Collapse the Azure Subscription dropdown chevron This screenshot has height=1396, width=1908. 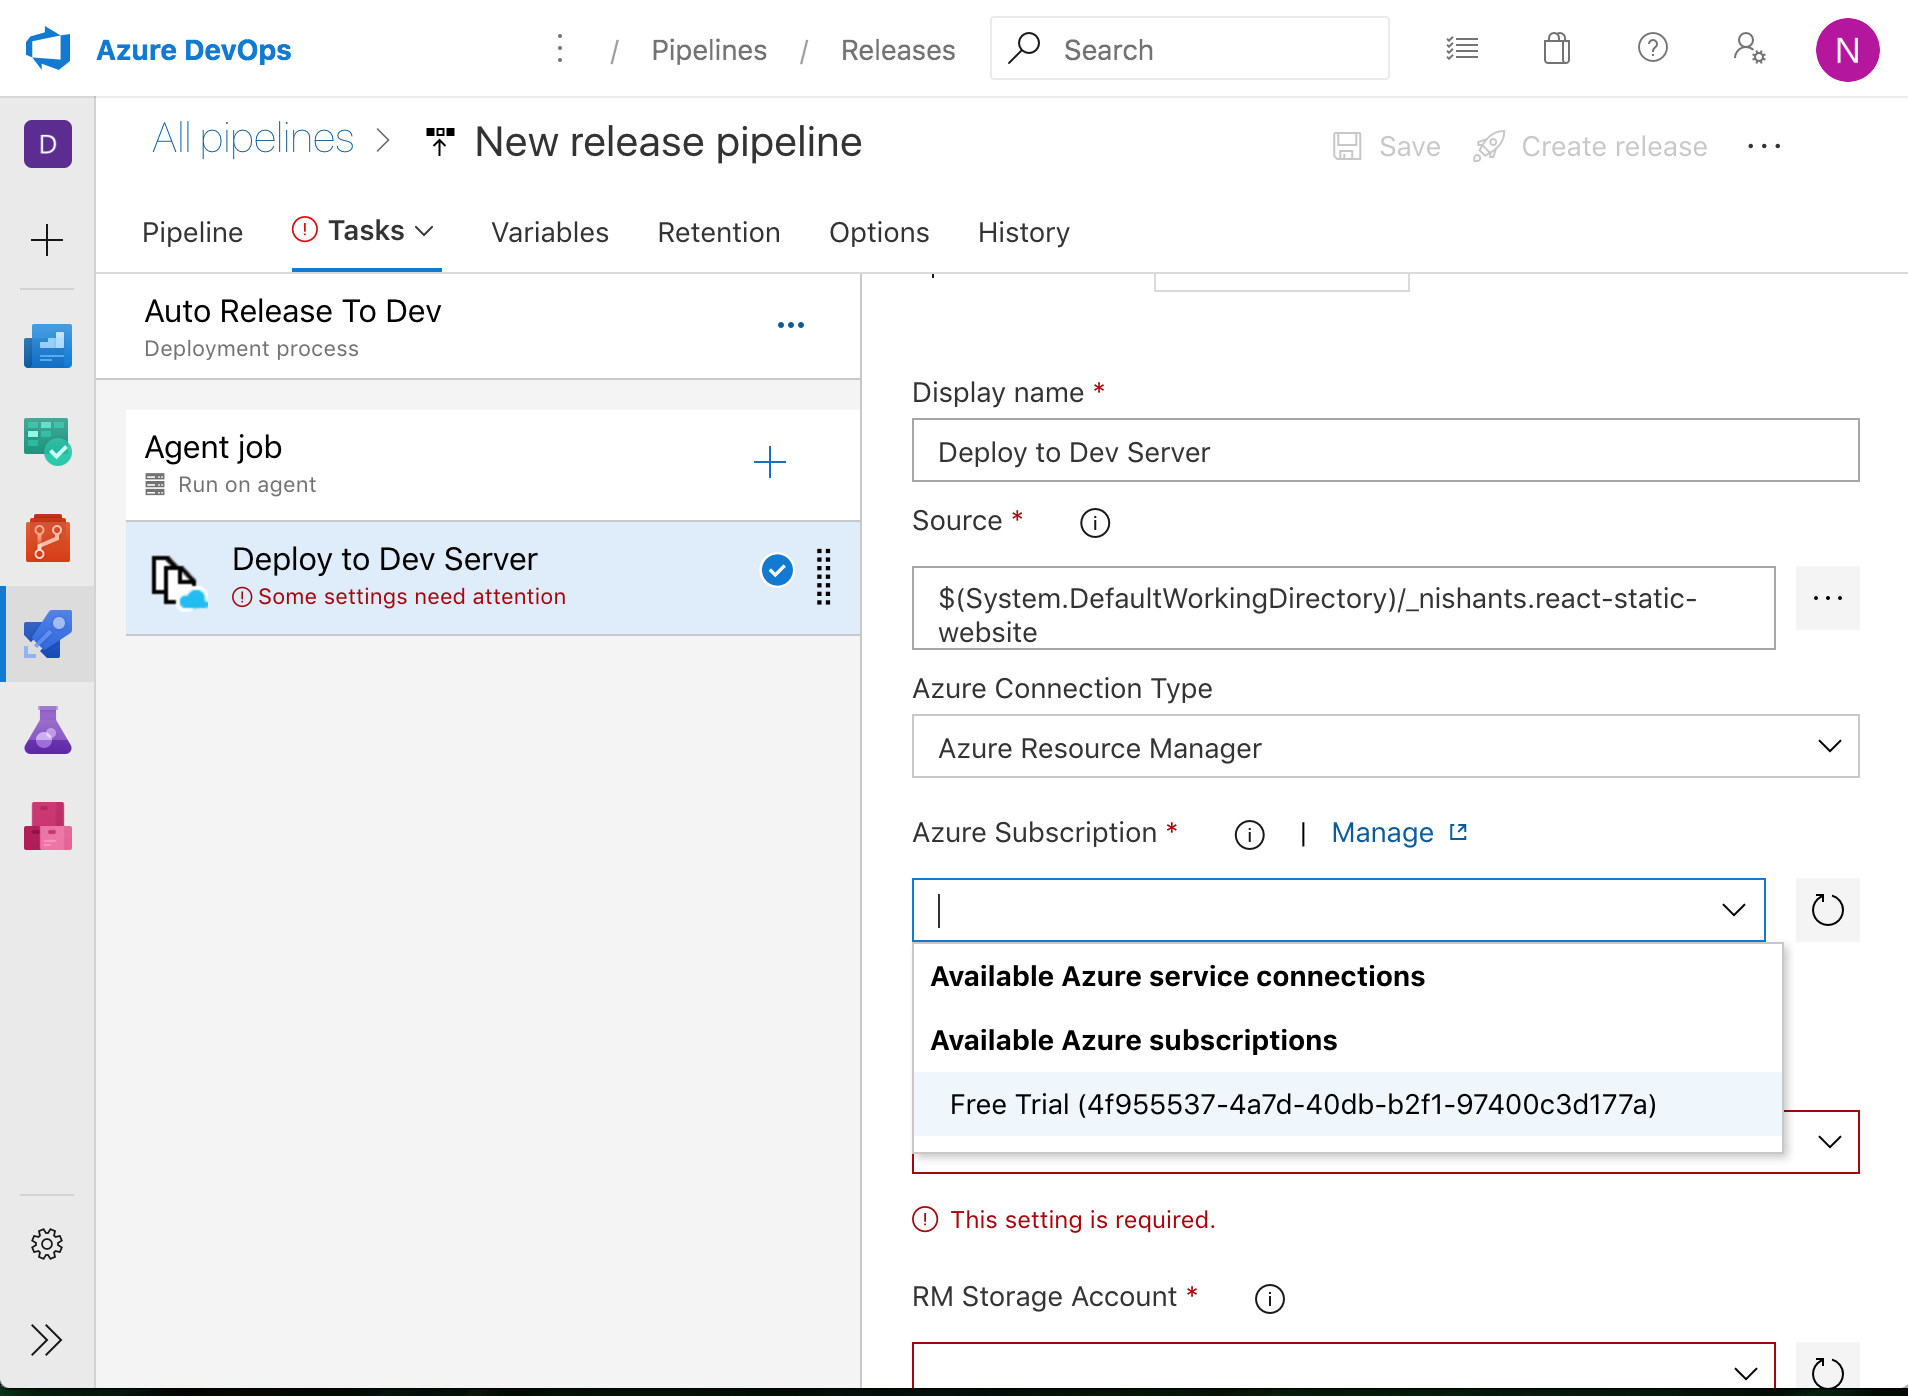click(x=1733, y=910)
